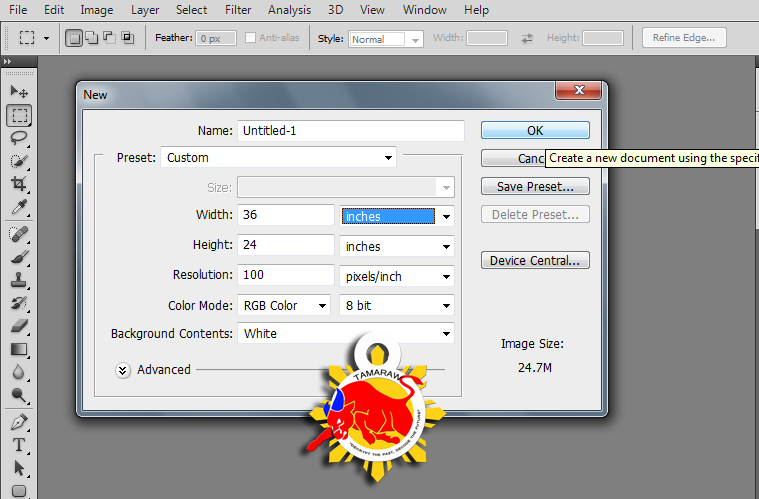Viewport: 759px width, 499px height.
Task: Open the Filter menu
Action: [x=238, y=10]
